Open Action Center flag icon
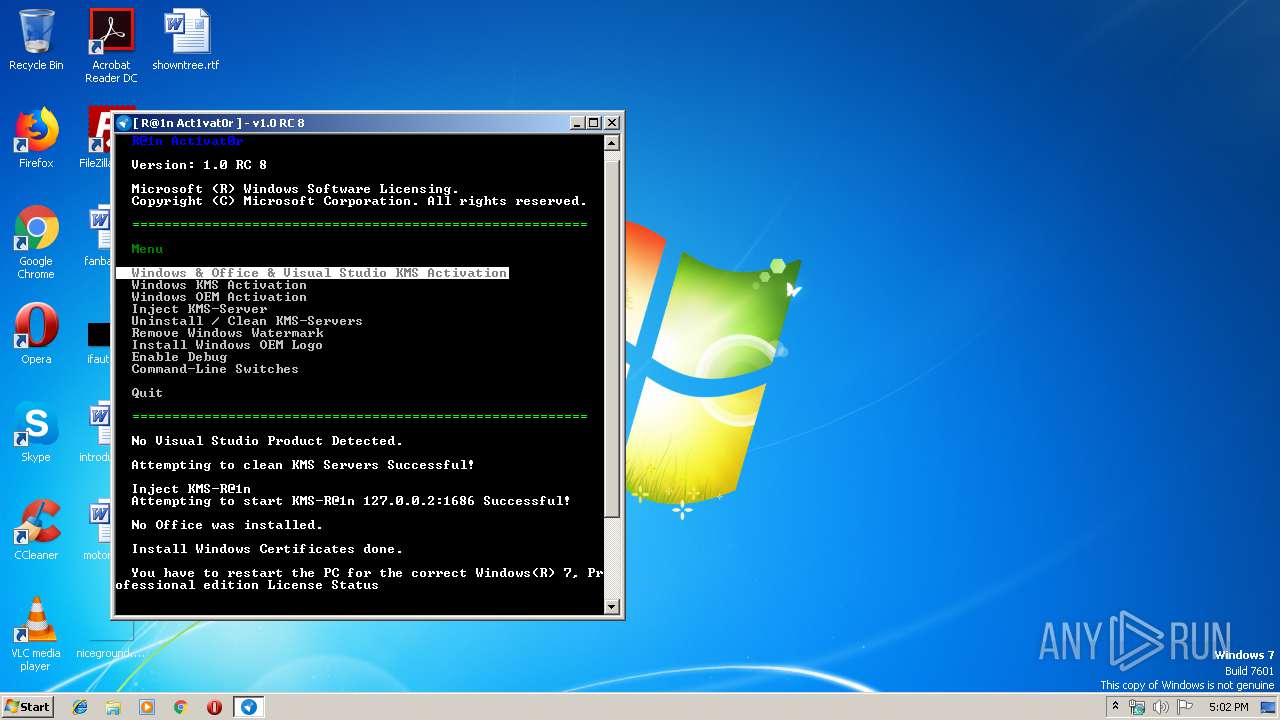This screenshot has width=1280, height=720. pyautogui.click(x=1185, y=707)
